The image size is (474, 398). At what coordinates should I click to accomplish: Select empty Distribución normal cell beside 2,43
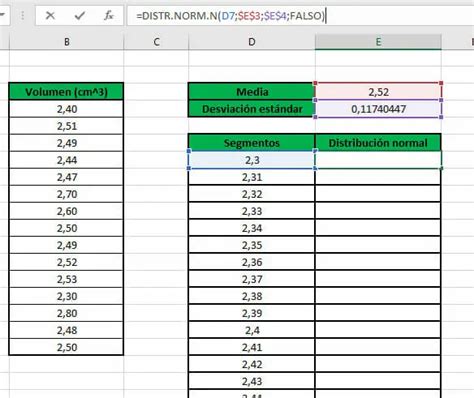[378, 381]
